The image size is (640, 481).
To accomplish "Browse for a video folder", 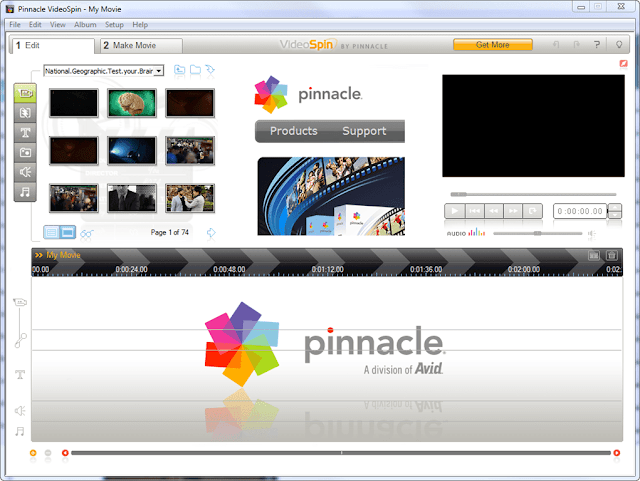I will pos(196,70).
